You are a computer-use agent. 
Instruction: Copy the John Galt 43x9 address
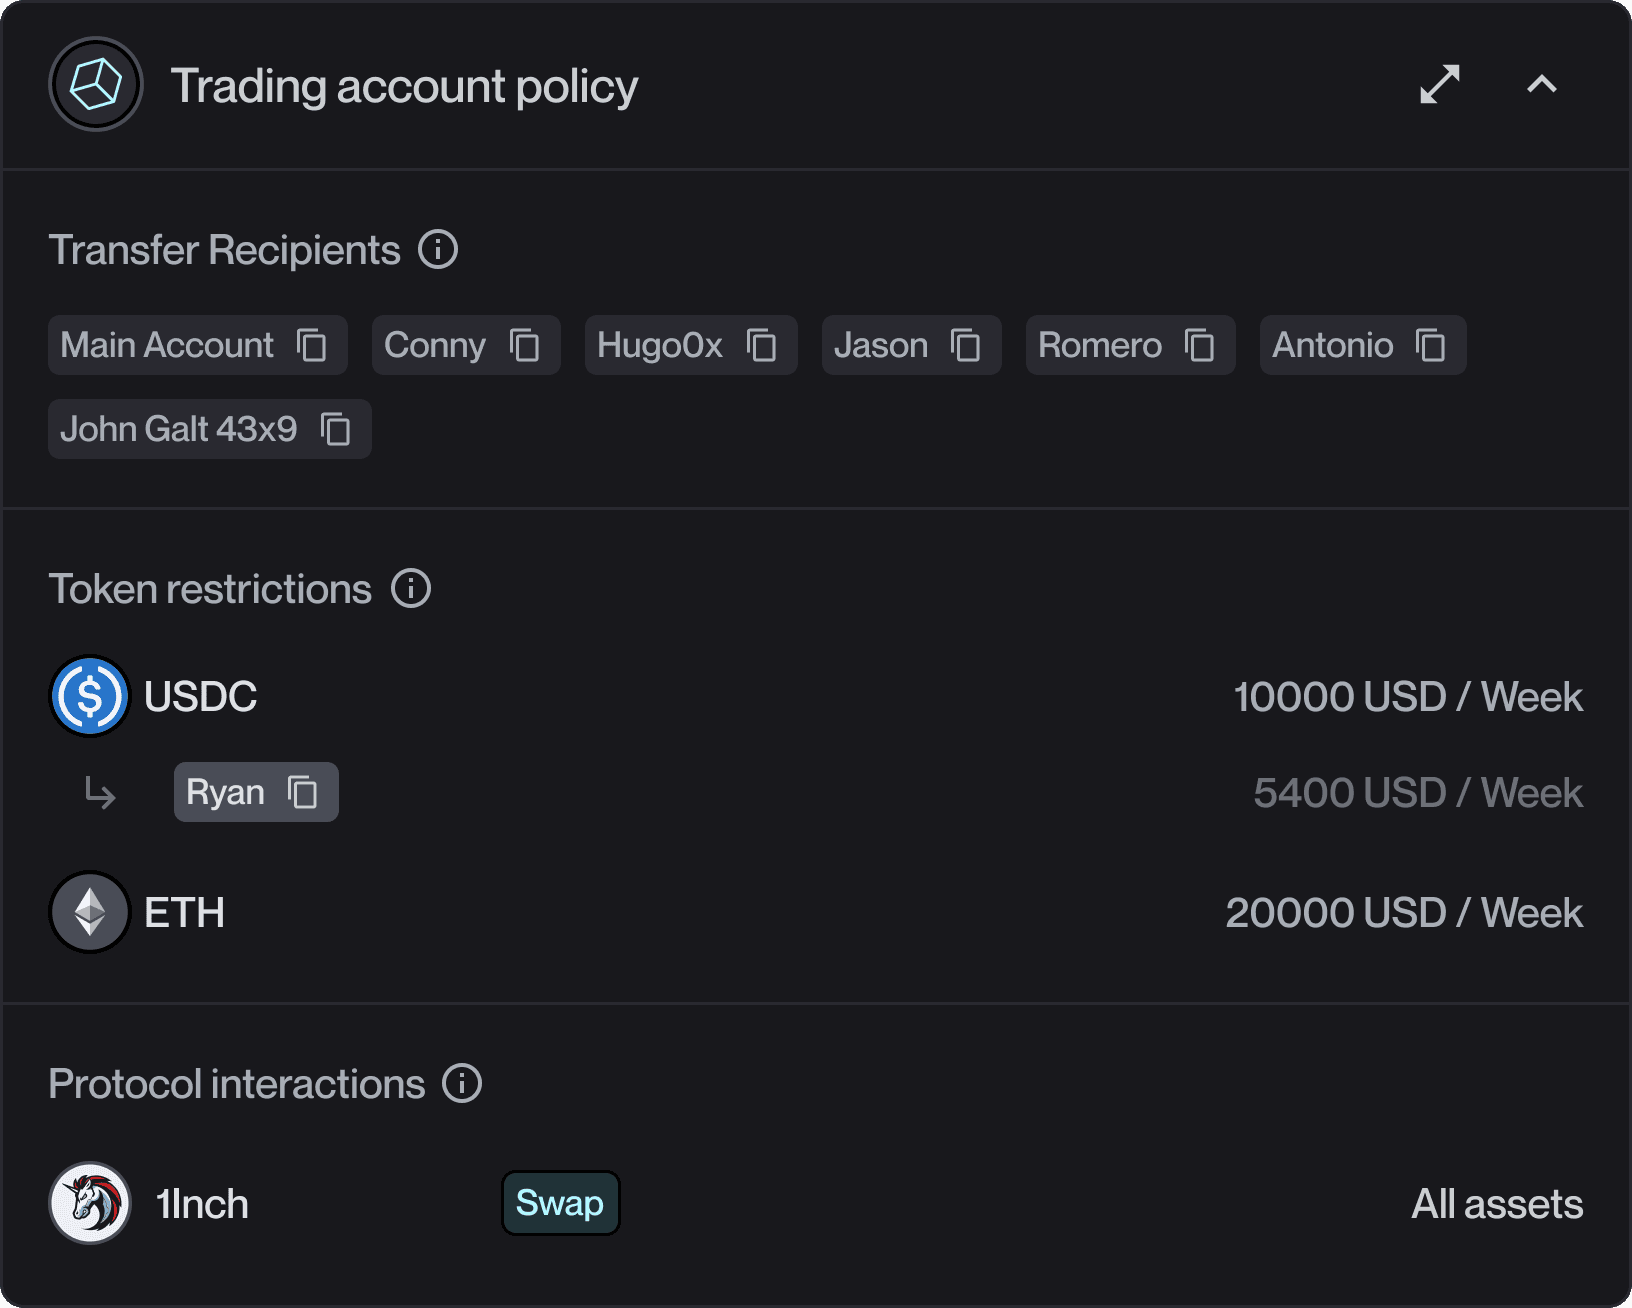(x=336, y=429)
